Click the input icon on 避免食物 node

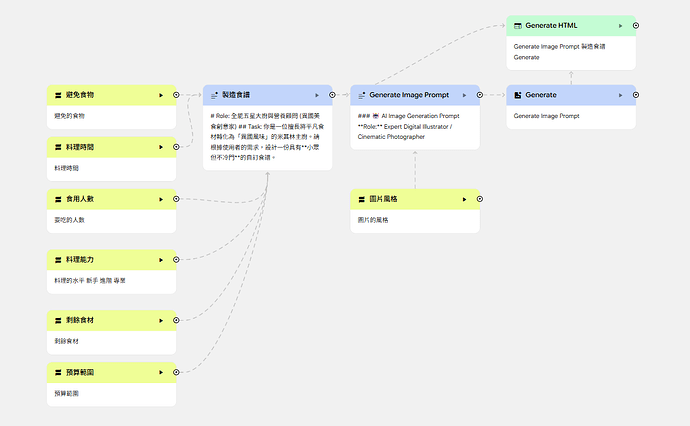[x=58, y=95]
